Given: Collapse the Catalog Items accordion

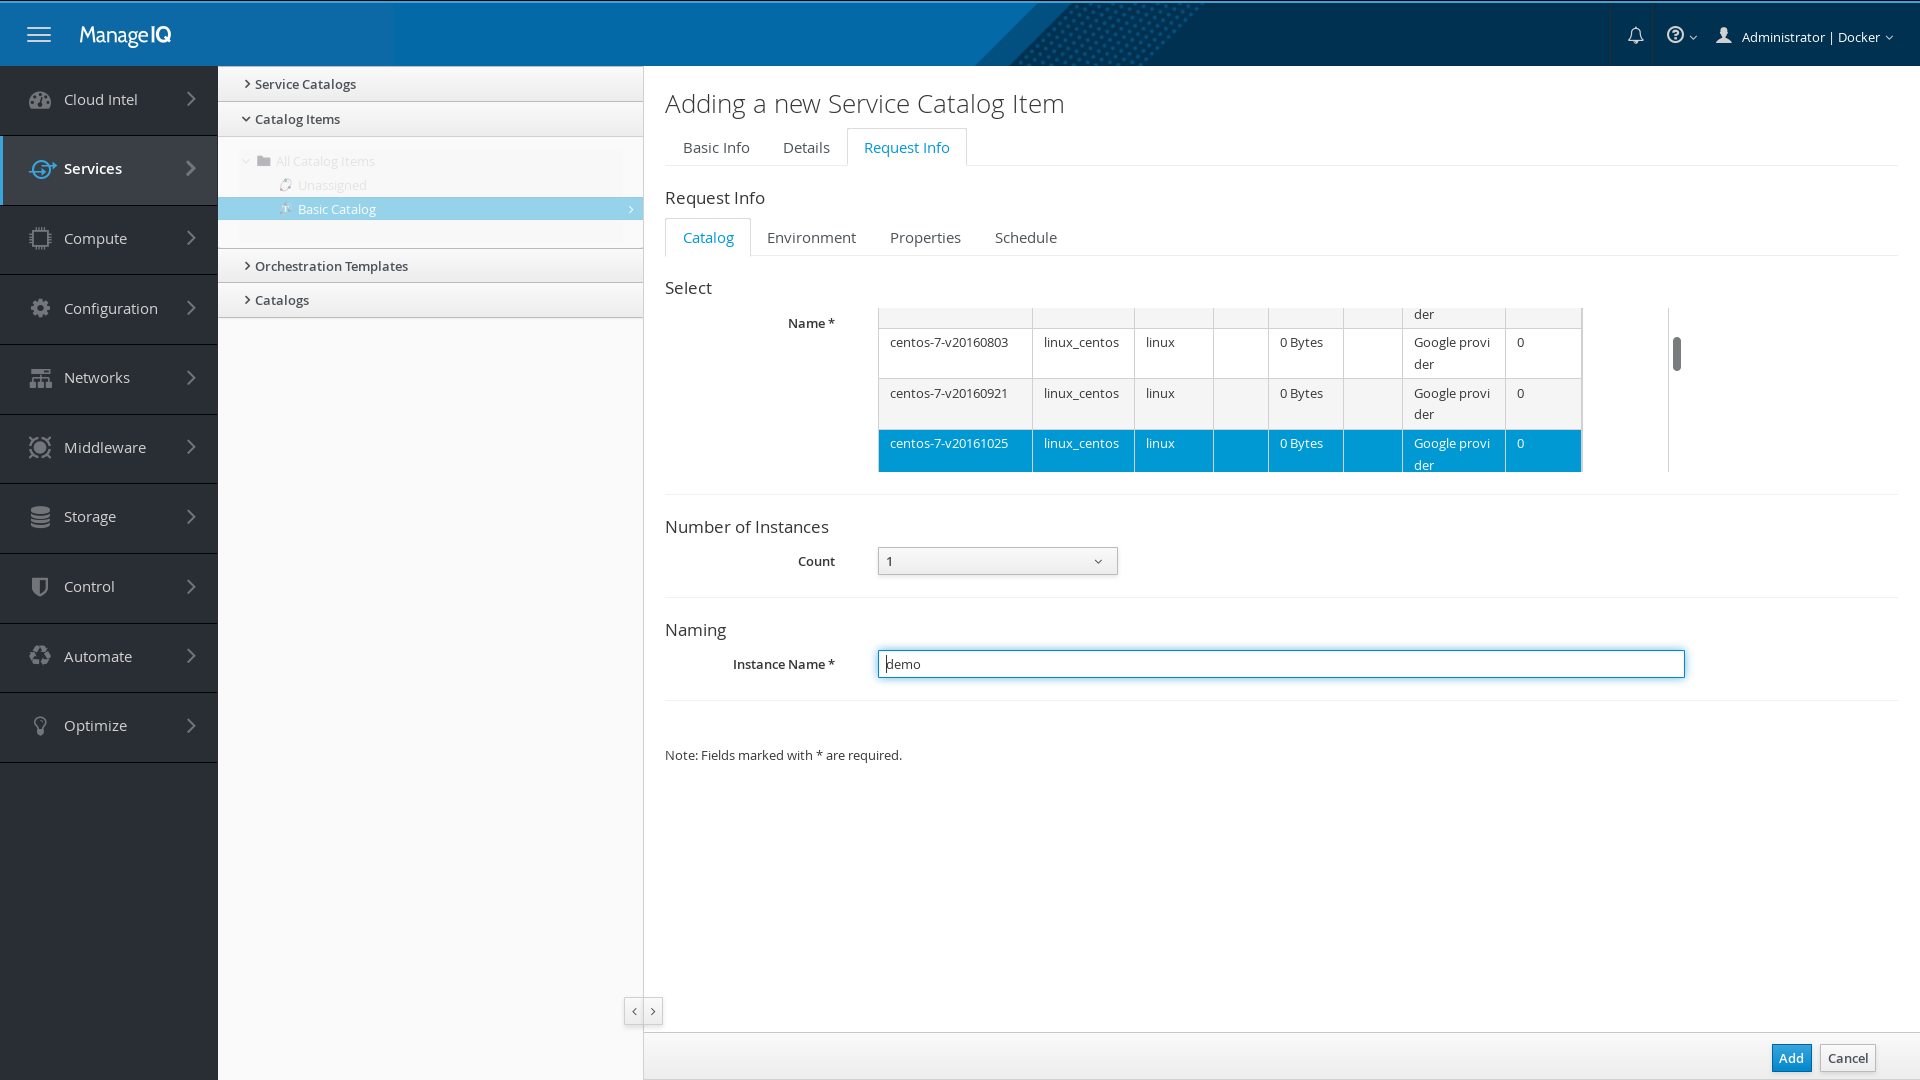Looking at the screenshot, I should click(431, 119).
